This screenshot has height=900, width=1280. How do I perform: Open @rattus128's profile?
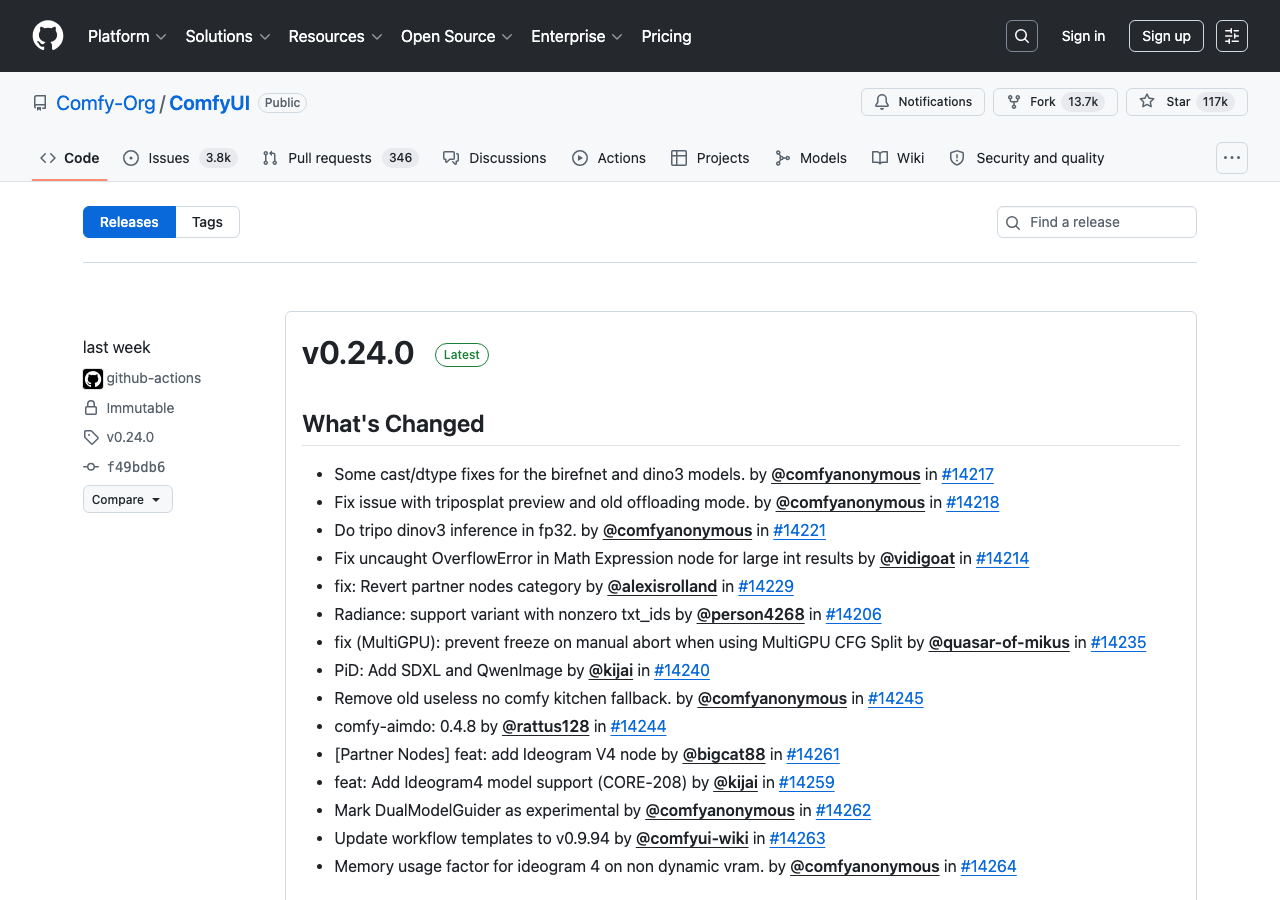coord(545,726)
